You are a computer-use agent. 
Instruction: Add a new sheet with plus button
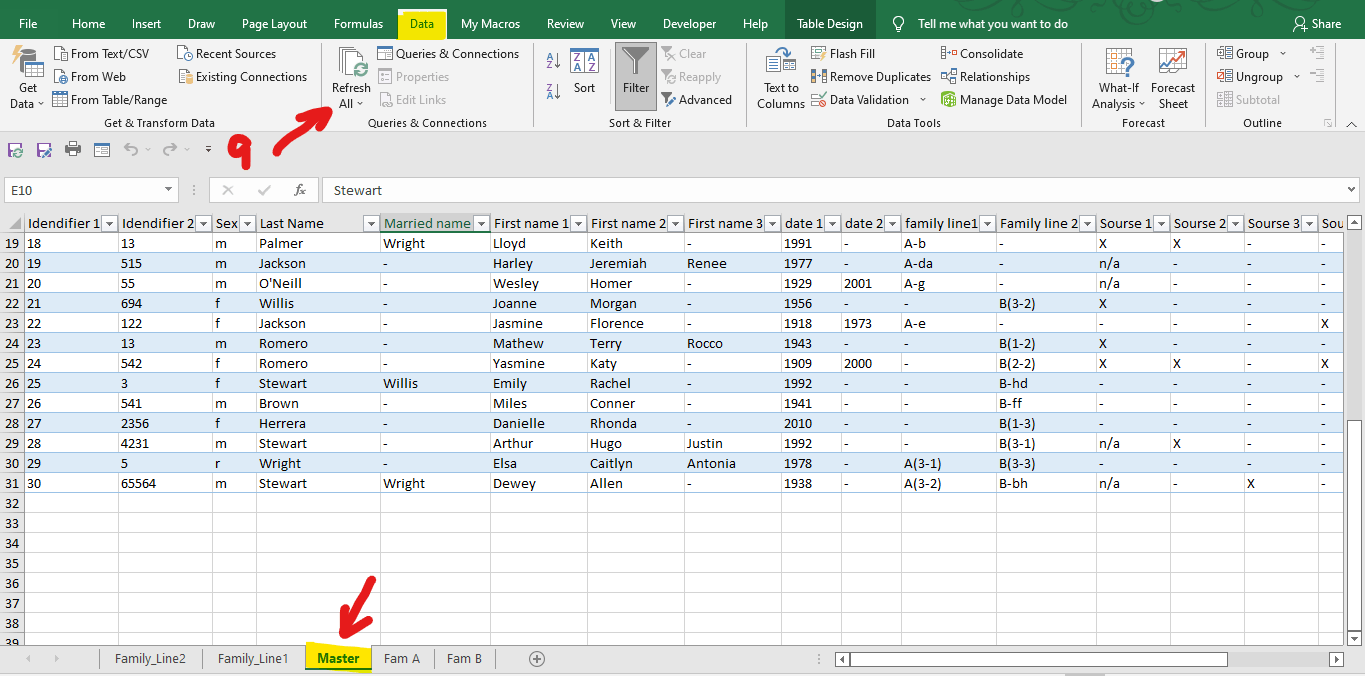click(x=537, y=659)
